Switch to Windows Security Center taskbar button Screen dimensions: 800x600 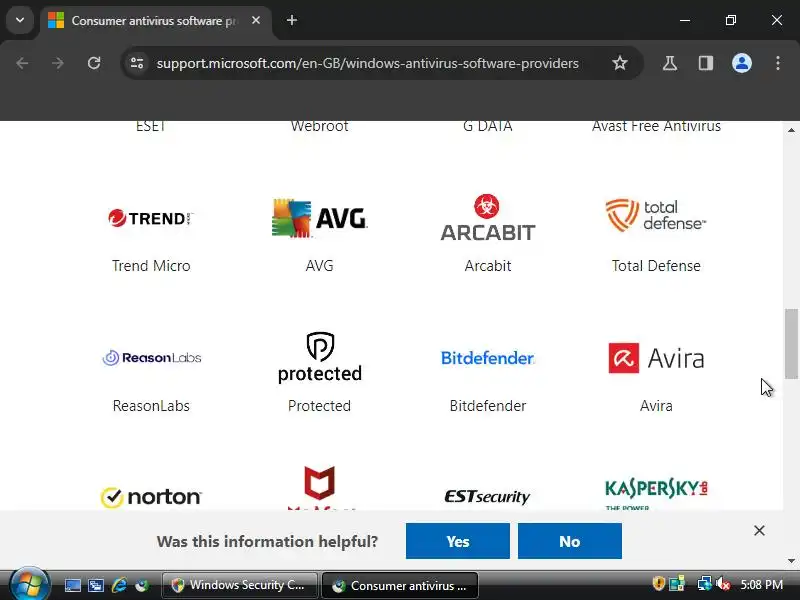[x=240, y=585]
